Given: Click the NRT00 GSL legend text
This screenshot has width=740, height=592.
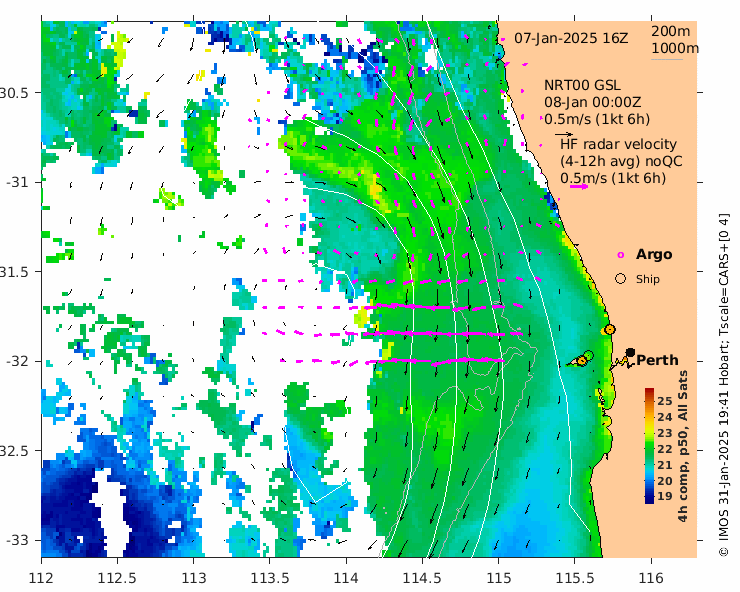Looking at the screenshot, I should click(x=582, y=85).
